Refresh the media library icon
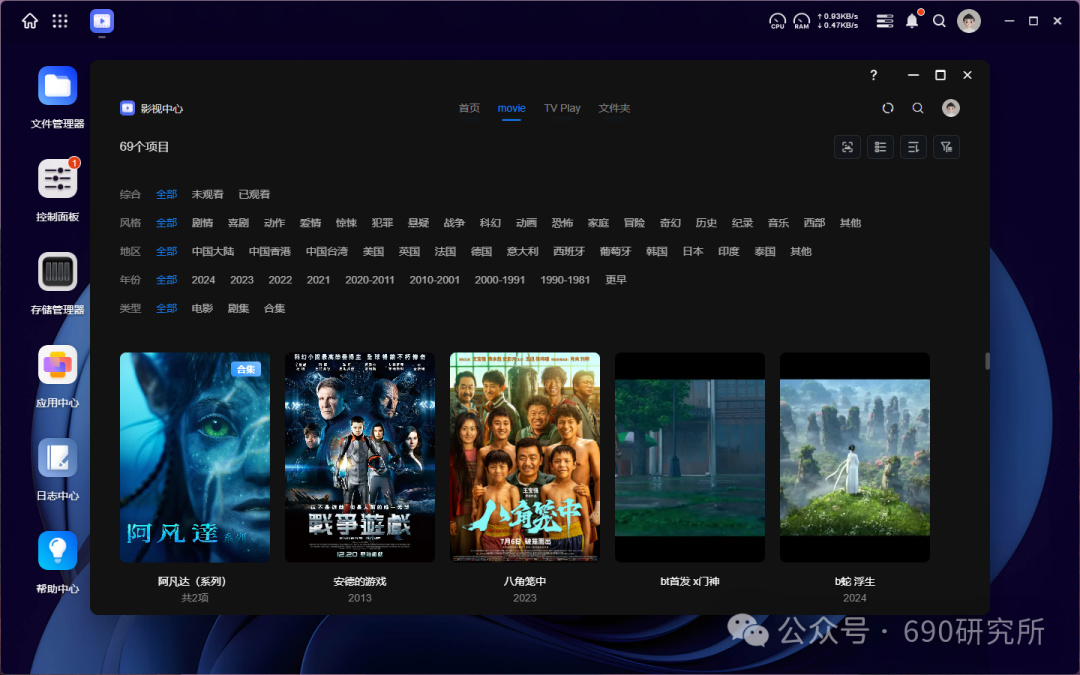The image size is (1080, 675). point(888,108)
